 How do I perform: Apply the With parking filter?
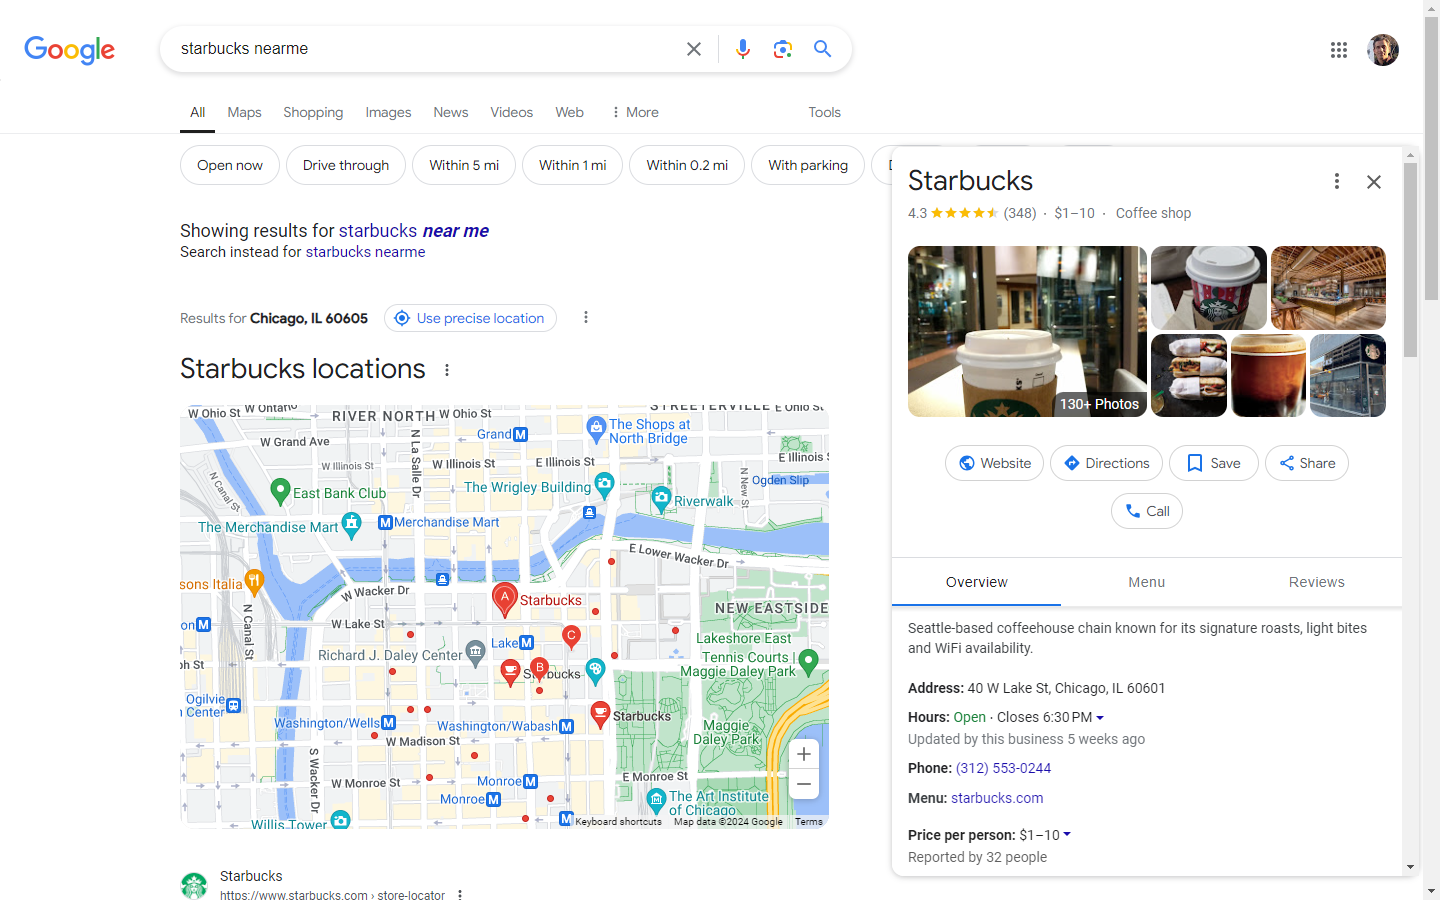pos(808,165)
